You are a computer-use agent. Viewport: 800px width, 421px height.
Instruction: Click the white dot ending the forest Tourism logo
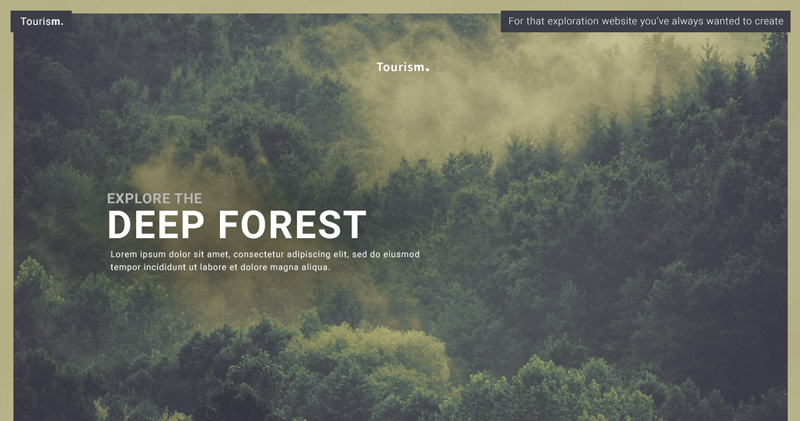[427, 69]
